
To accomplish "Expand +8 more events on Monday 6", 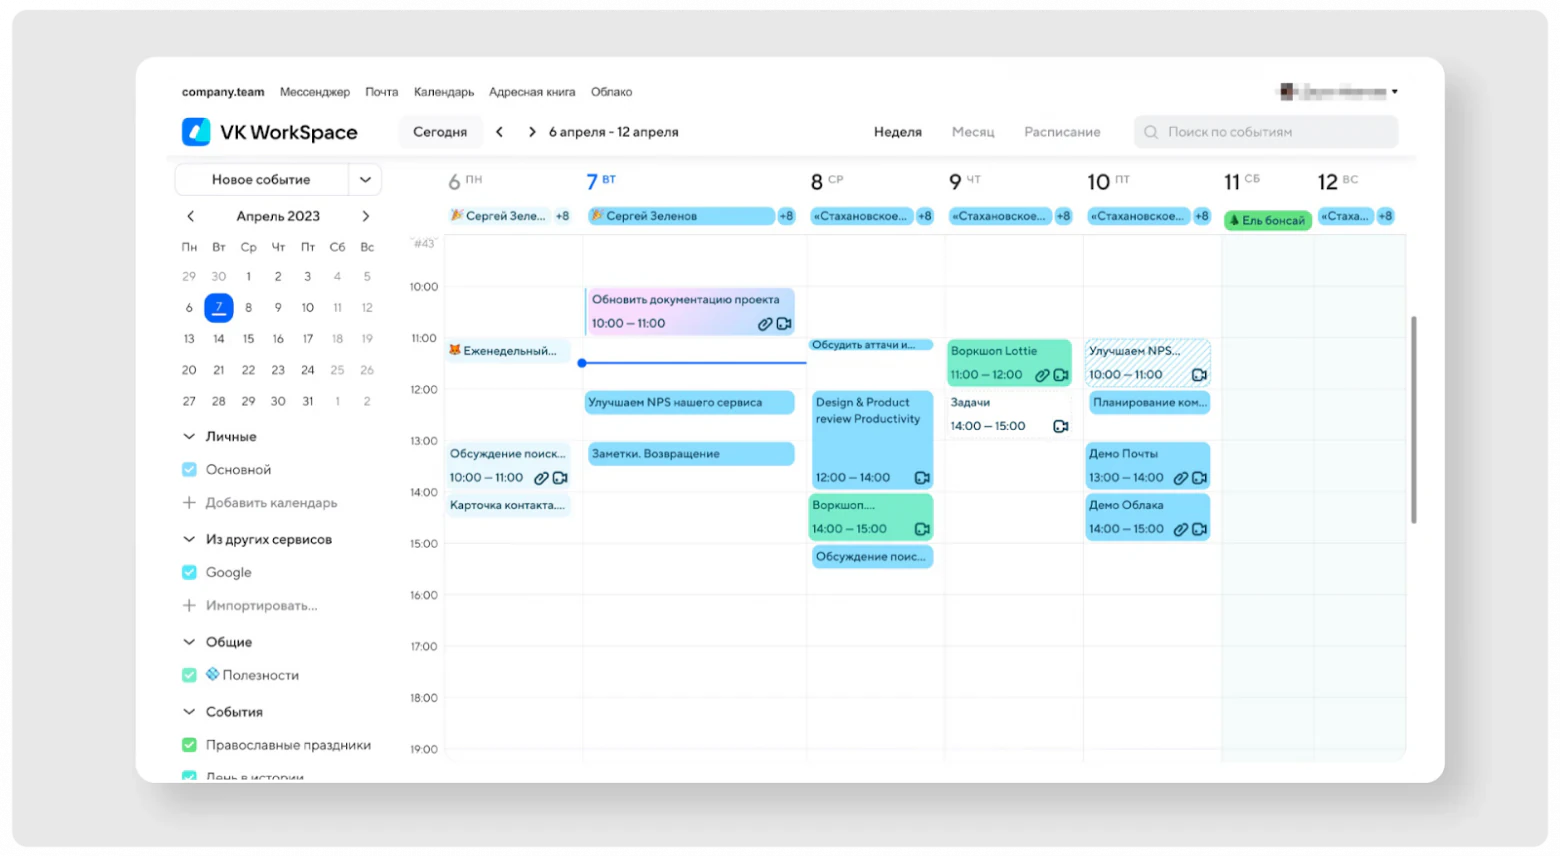I will [562, 216].
